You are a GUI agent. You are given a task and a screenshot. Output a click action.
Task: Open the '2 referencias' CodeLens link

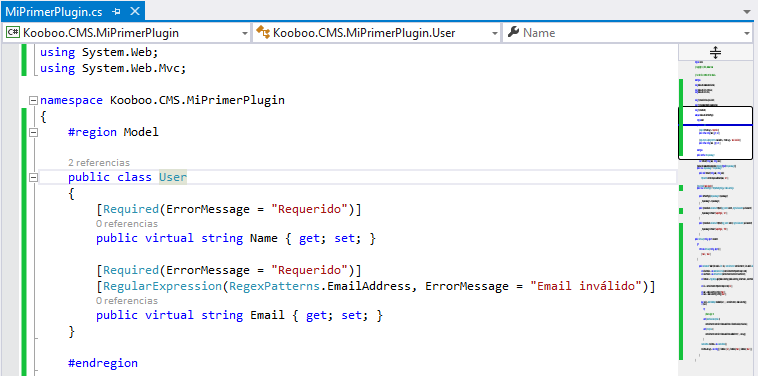[99, 163]
